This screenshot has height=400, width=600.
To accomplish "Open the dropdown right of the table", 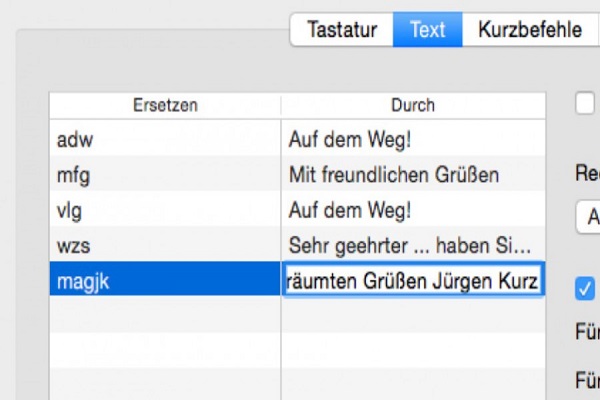I will [x=589, y=217].
